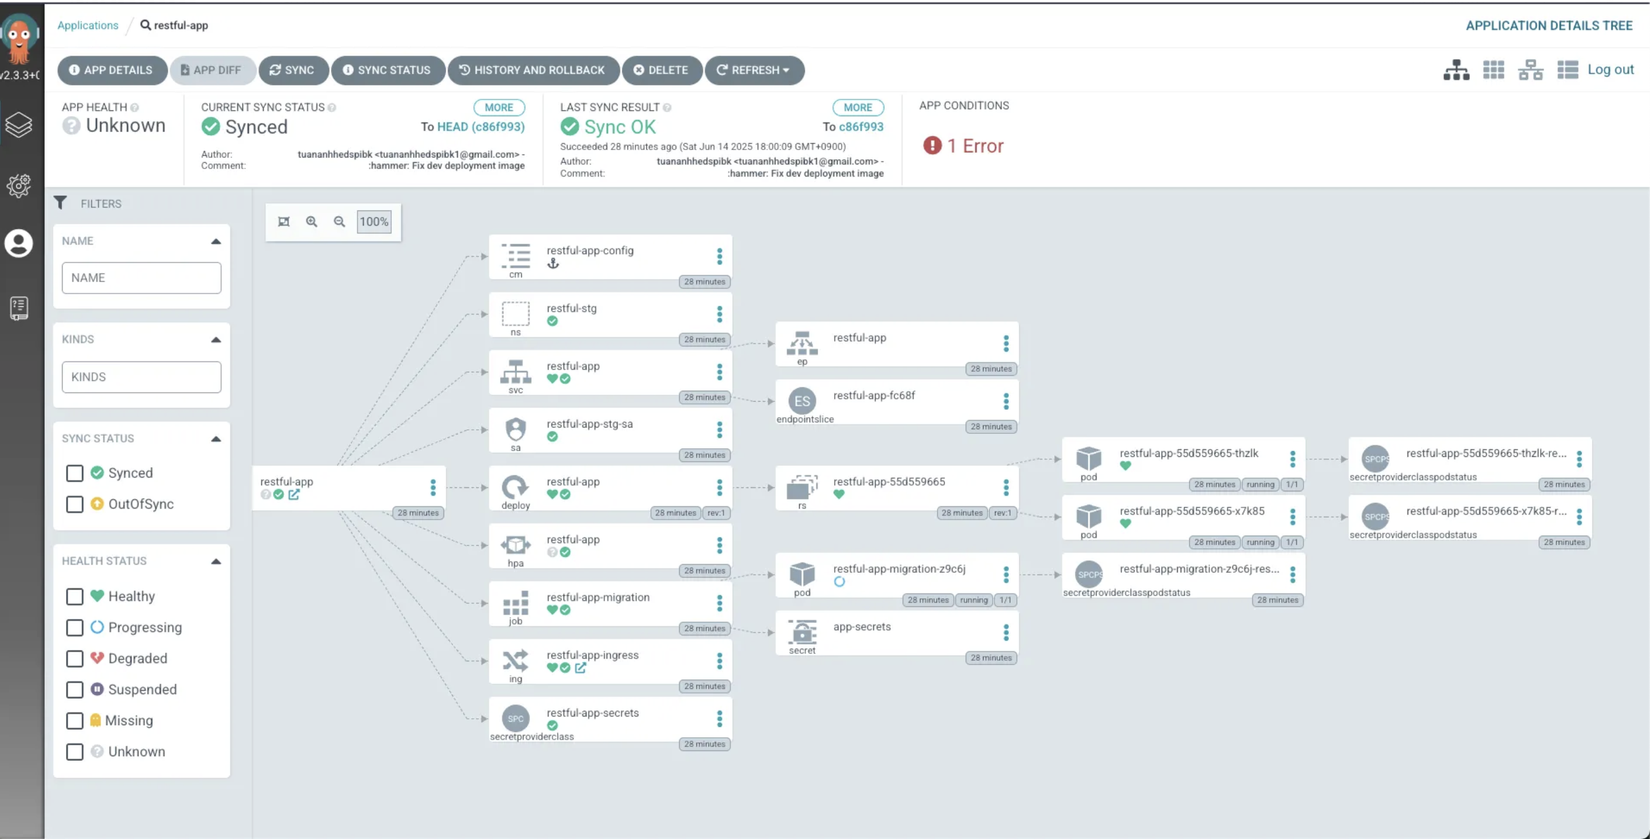The width and height of the screenshot is (1650, 839).
Task: Open the Settings gear in the sidebar
Action: pos(19,186)
